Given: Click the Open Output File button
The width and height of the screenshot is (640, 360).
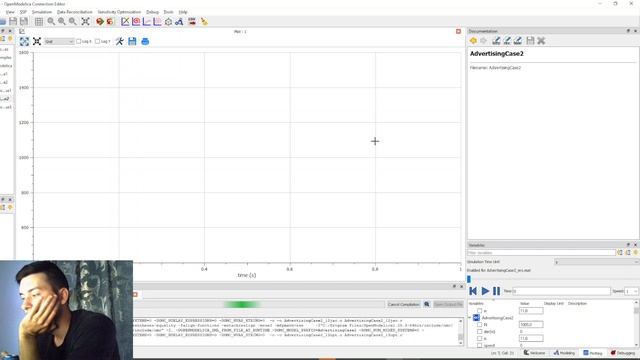Looking at the screenshot, I should tap(448, 304).
